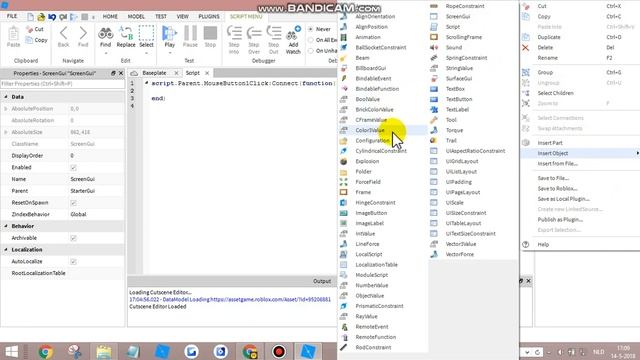640x360 pixels.
Task: Click the Filter Properties search field
Action: coord(62,84)
